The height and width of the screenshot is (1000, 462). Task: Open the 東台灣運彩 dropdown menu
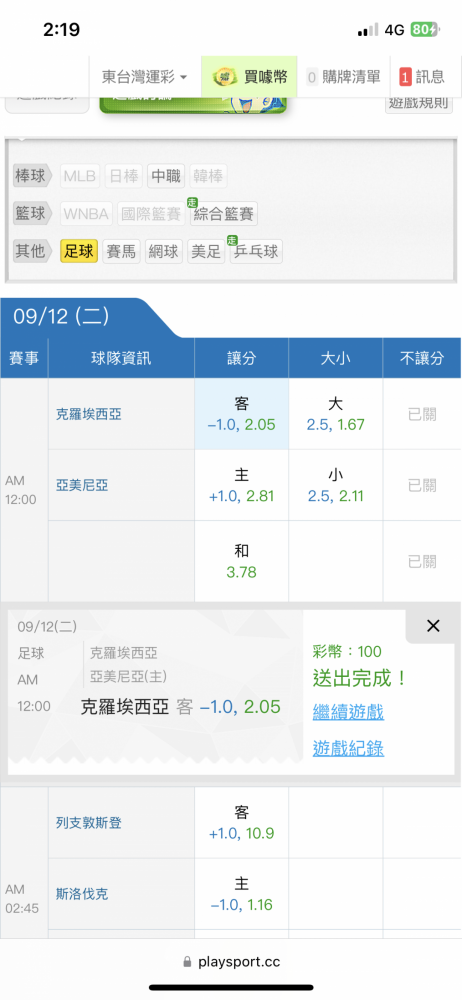[145, 77]
